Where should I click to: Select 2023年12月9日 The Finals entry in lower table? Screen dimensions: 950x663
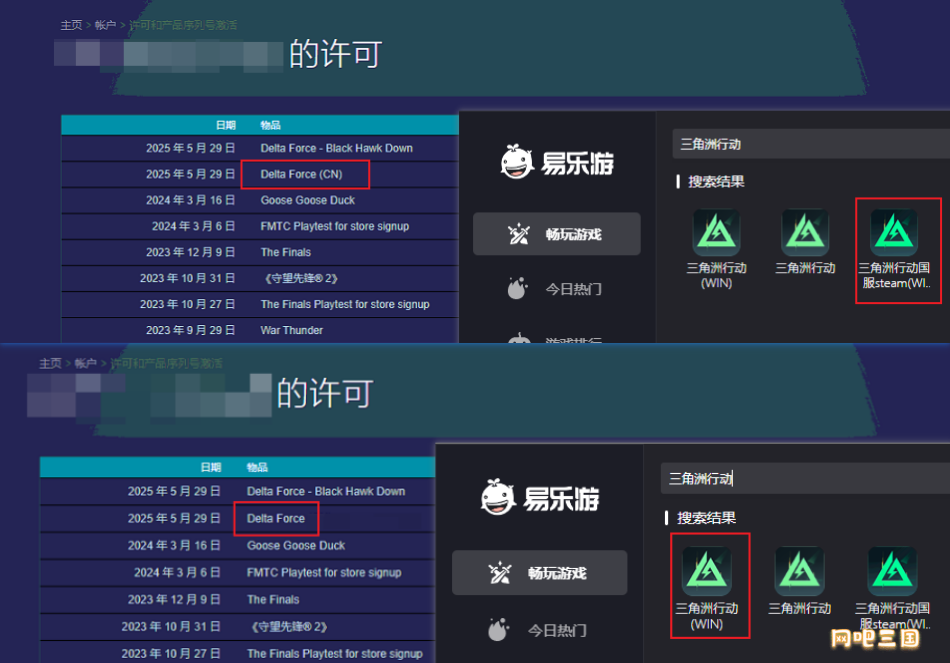273,599
